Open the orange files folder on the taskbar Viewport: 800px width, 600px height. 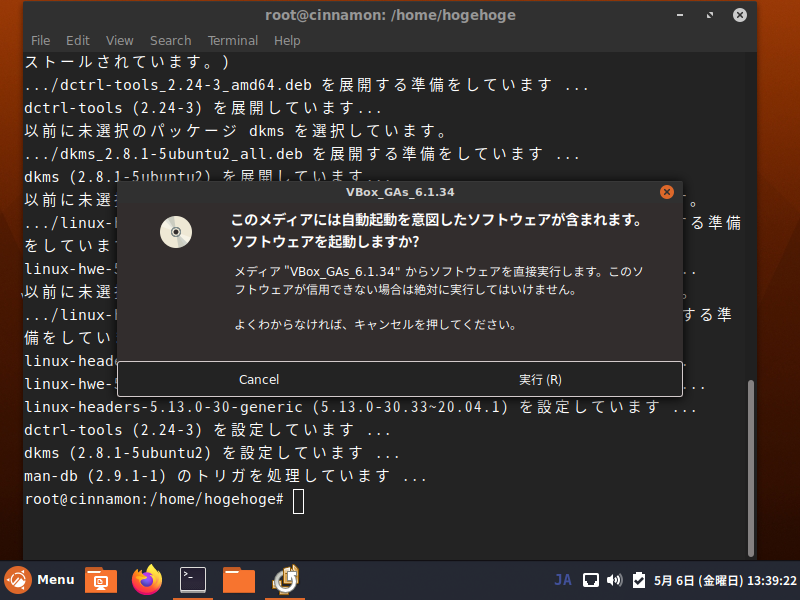[x=239, y=580]
